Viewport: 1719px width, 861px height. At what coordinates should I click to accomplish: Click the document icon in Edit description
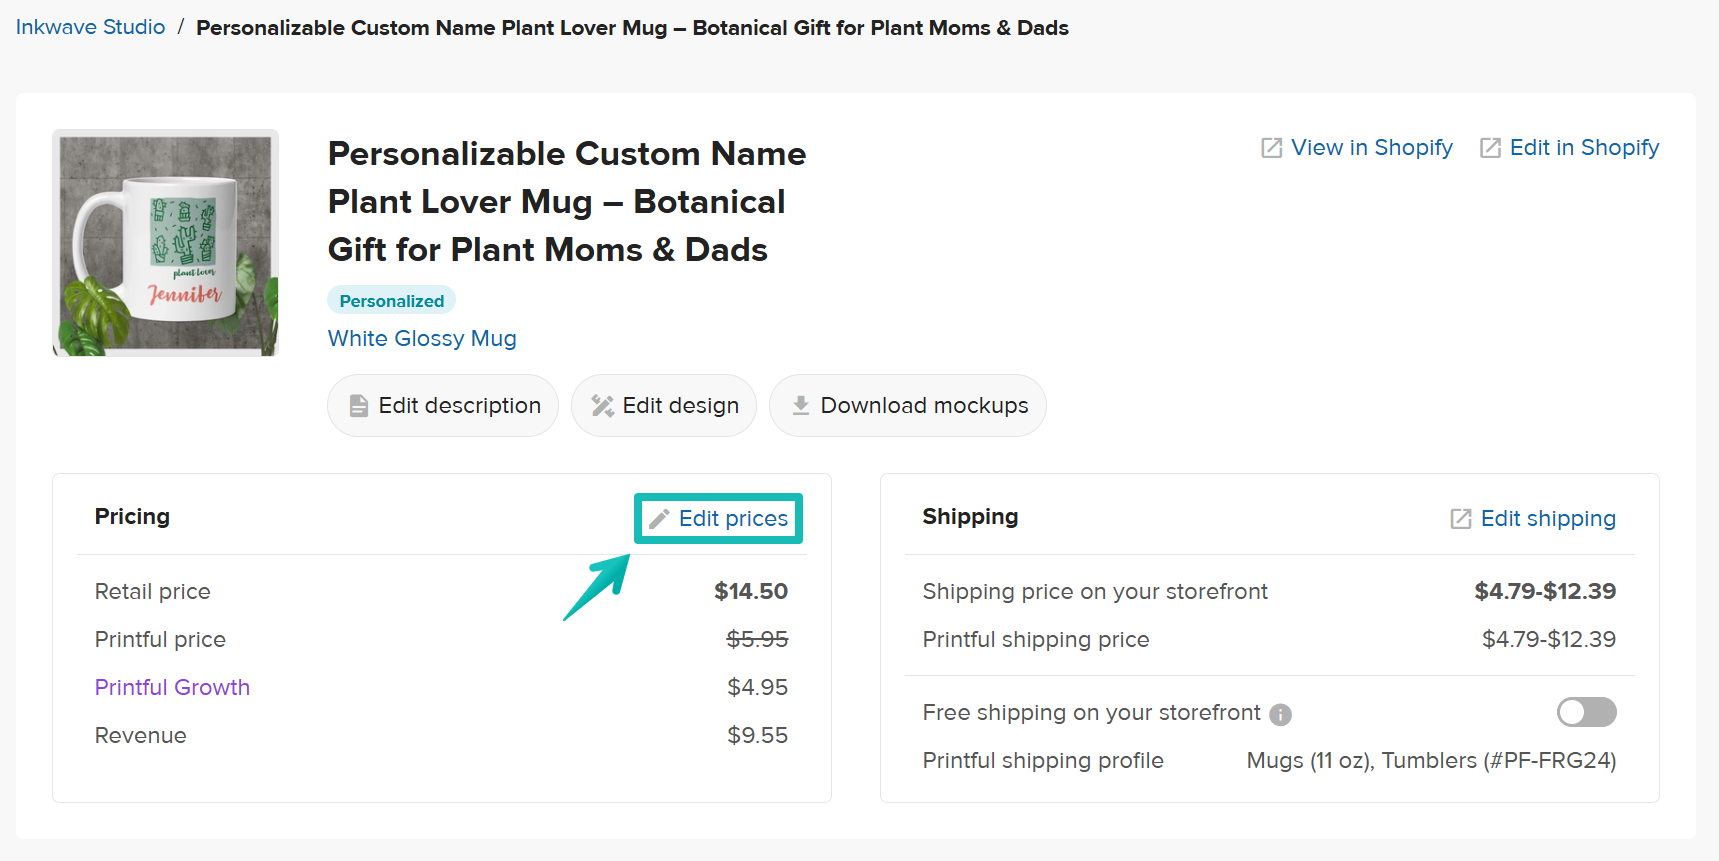pos(358,406)
